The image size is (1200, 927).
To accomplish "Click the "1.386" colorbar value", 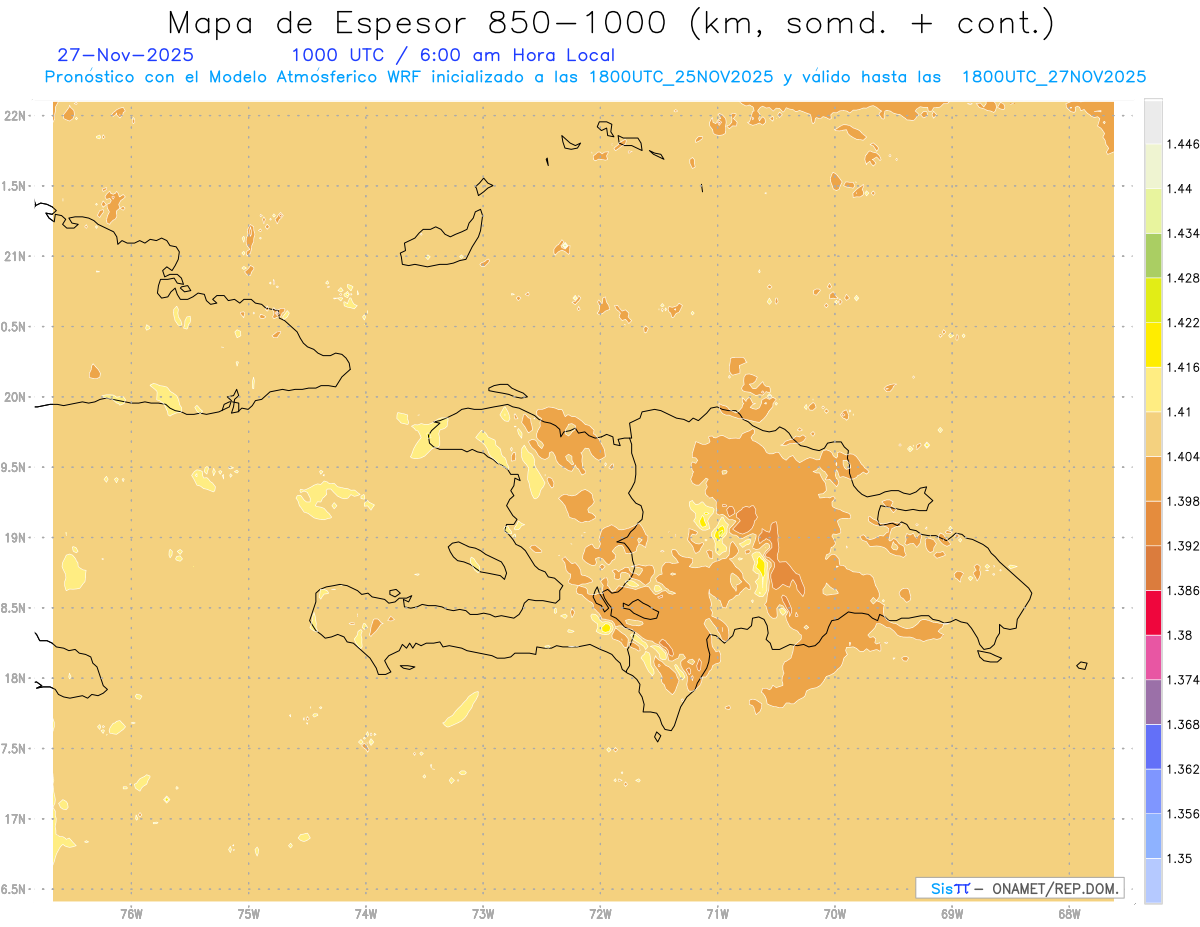I will [x=1183, y=590].
